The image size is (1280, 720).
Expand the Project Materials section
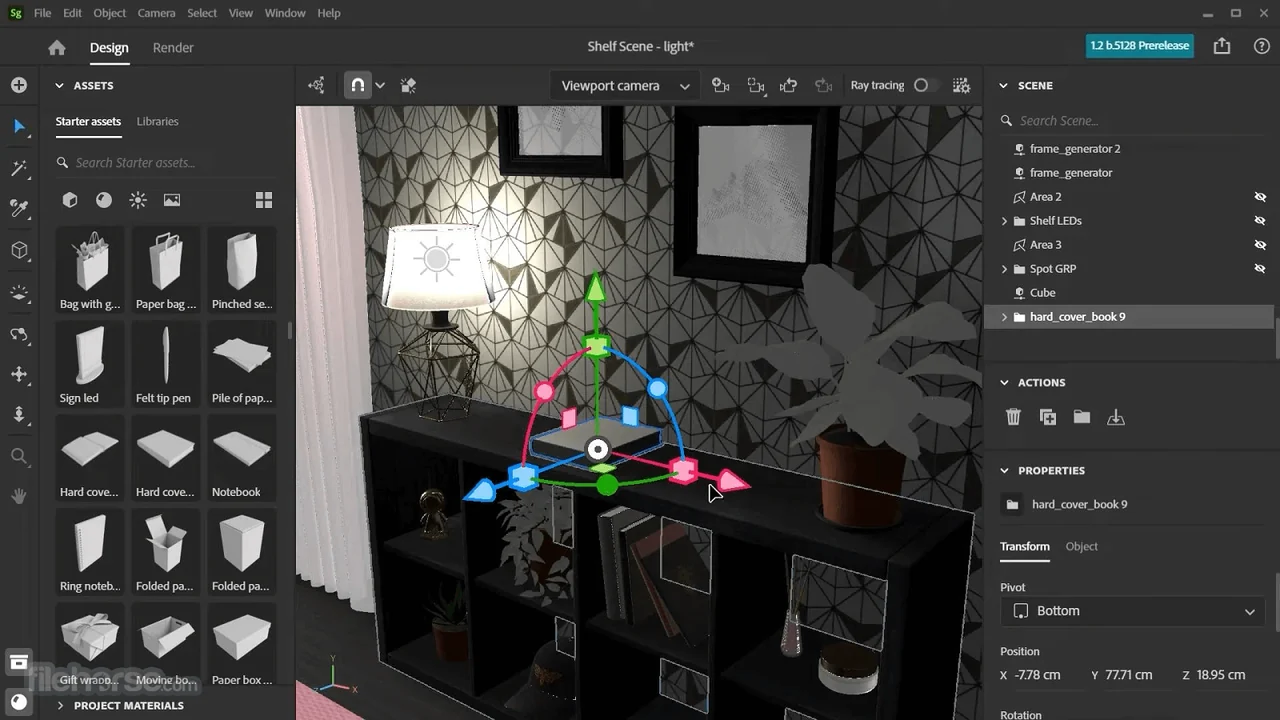coord(60,705)
